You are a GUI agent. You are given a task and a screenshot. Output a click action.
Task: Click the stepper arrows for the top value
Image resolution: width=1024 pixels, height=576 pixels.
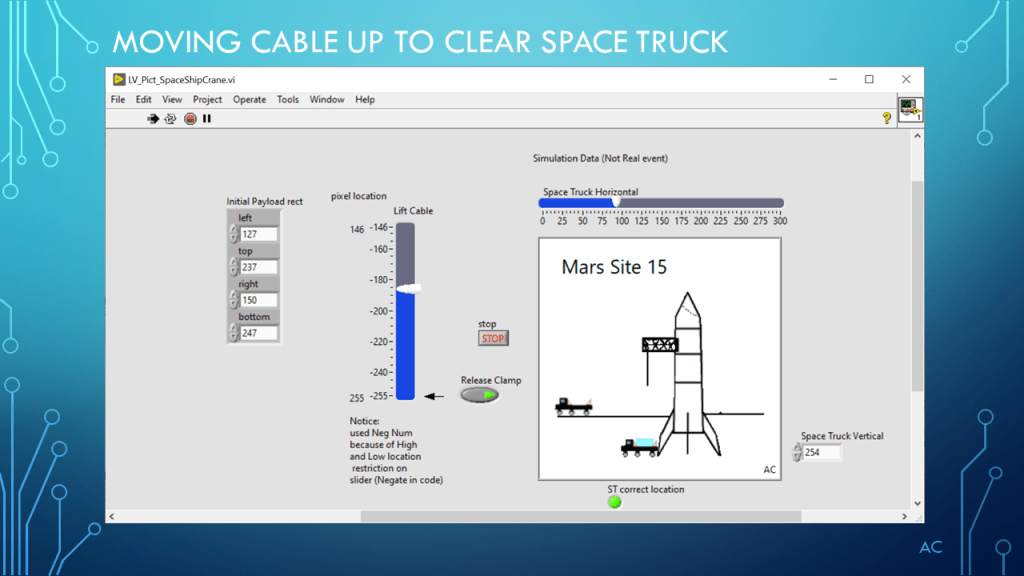point(234,267)
